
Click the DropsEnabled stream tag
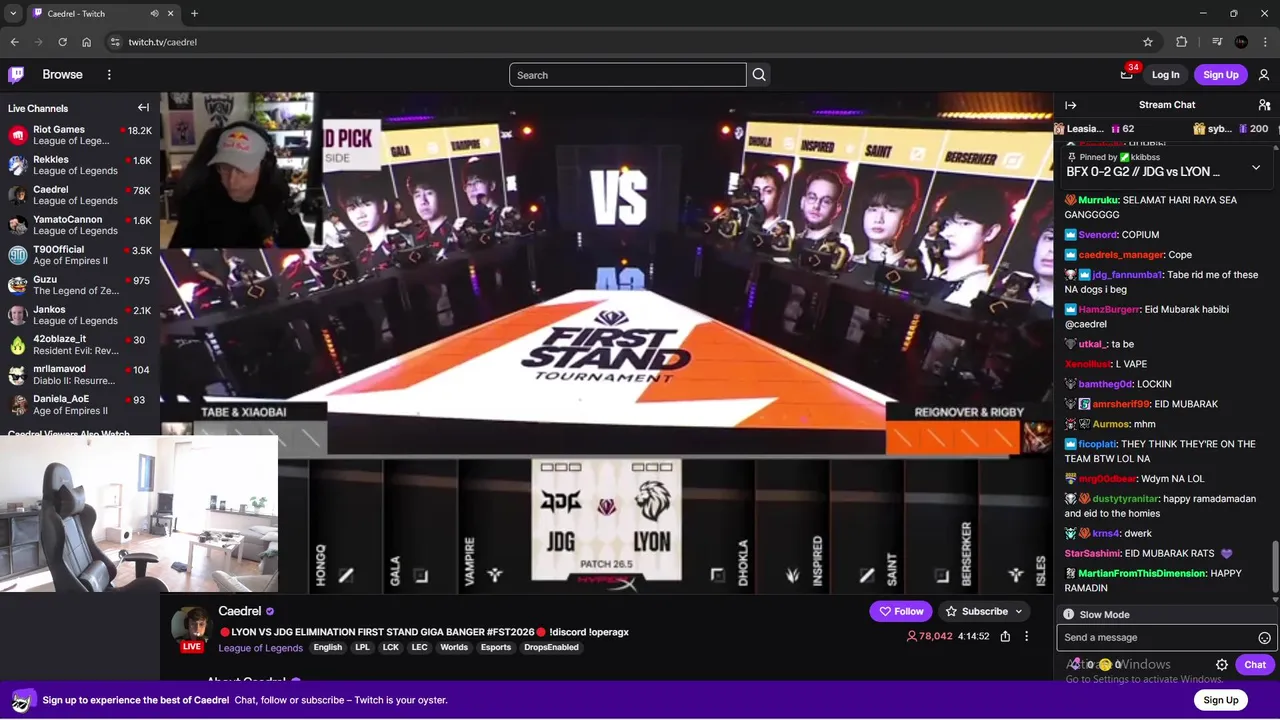pyautogui.click(x=551, y=648)
